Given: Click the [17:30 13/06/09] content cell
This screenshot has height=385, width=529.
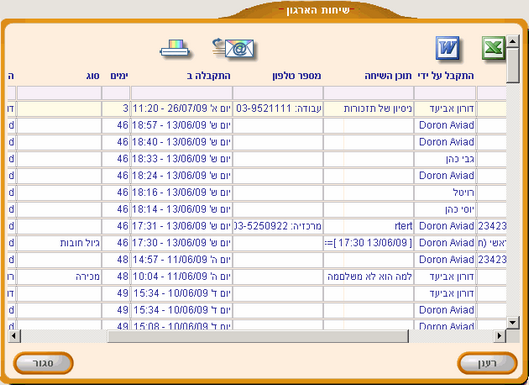Looking at the screenshot, I should pos(368,243).
